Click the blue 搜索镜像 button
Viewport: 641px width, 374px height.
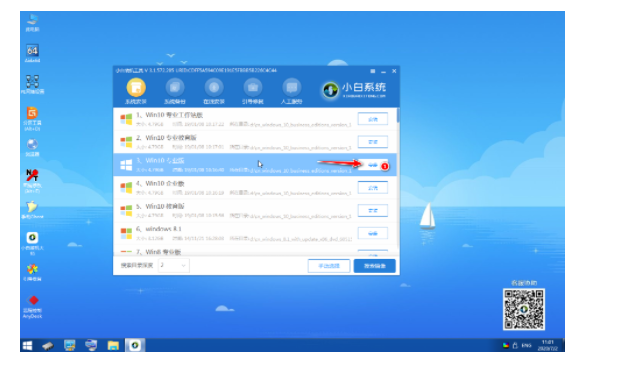click(374, 266)
